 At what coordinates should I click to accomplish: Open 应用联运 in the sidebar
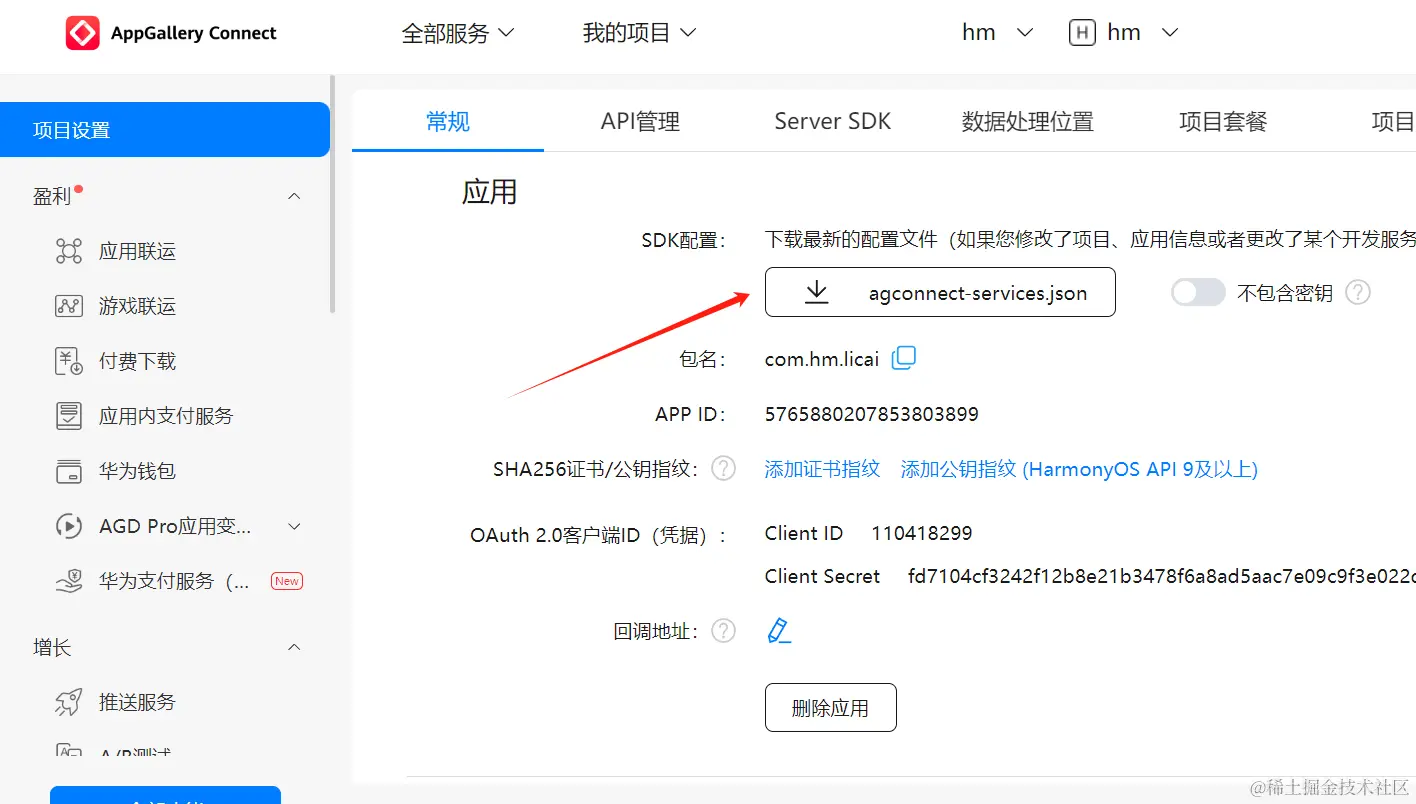coord(137,251)
